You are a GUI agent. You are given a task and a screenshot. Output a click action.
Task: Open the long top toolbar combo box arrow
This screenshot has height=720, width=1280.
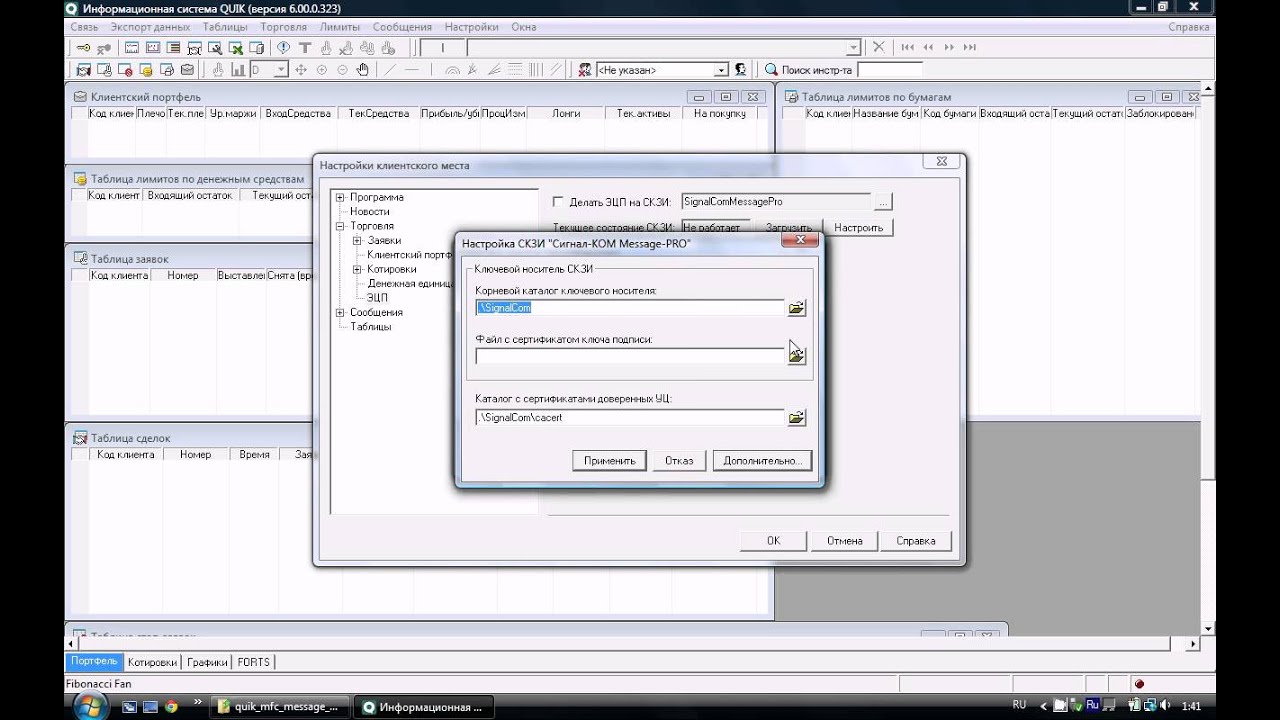[x=853, y=47]
